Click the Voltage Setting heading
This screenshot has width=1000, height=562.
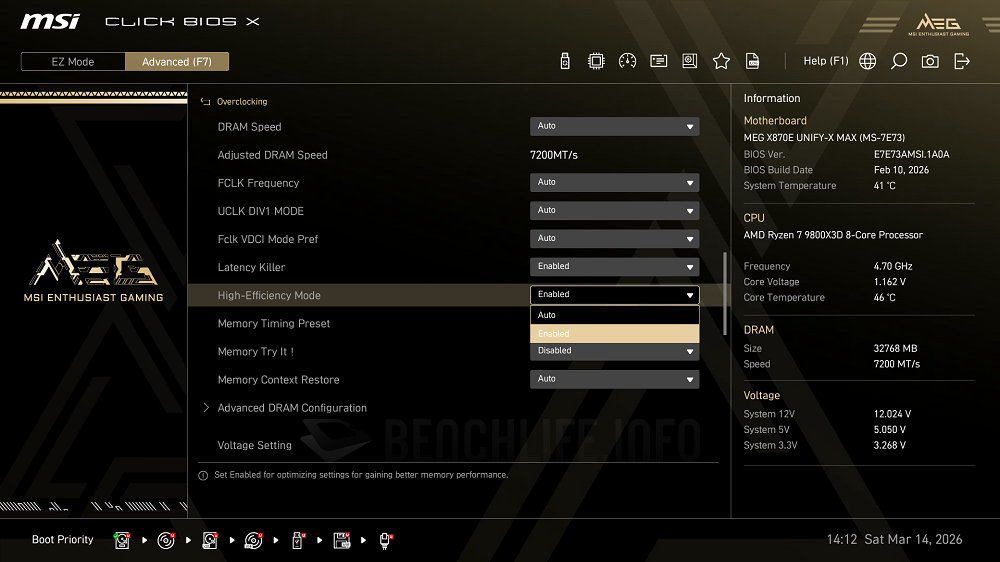tap(254, 445)
